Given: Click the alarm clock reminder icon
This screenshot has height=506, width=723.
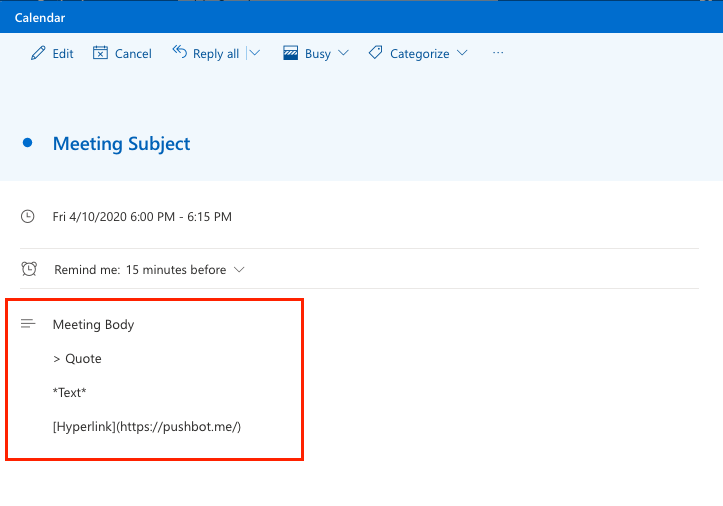Looking at the screenshot, I should click(29, 269).
